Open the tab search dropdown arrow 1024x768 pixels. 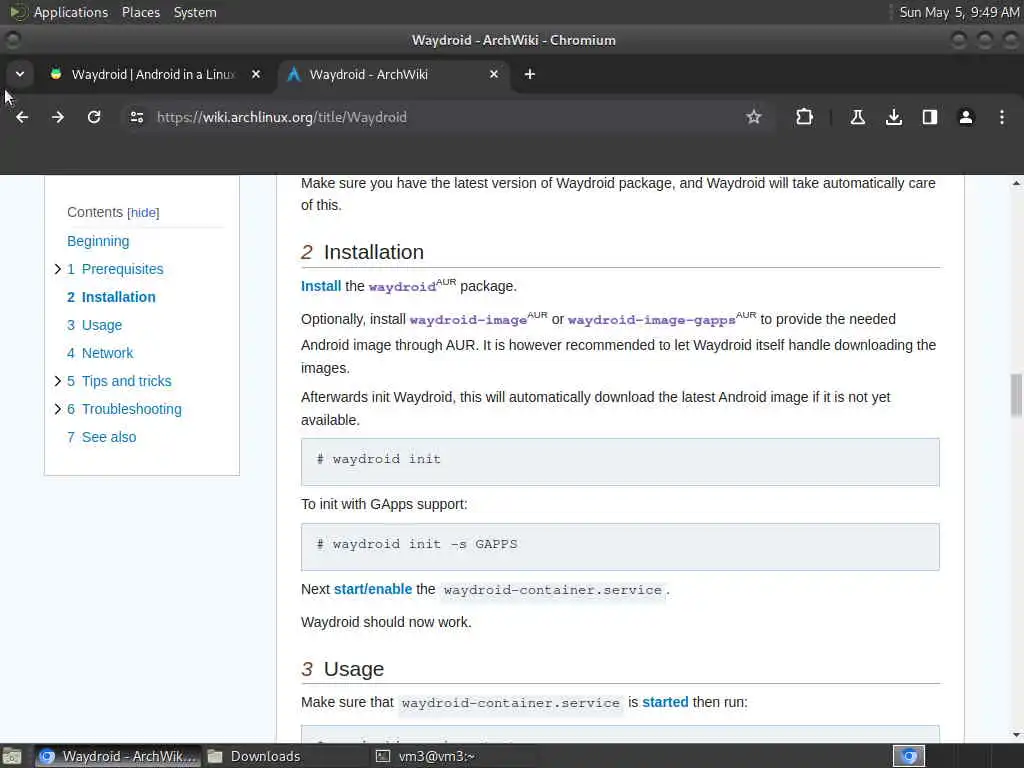pos(20,74)
